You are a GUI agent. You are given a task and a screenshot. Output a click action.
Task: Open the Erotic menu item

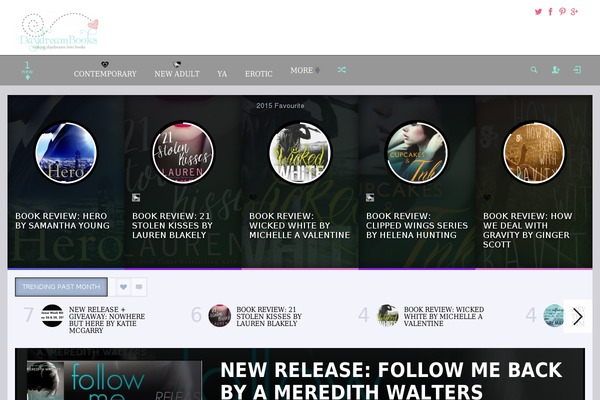point(259,74)
